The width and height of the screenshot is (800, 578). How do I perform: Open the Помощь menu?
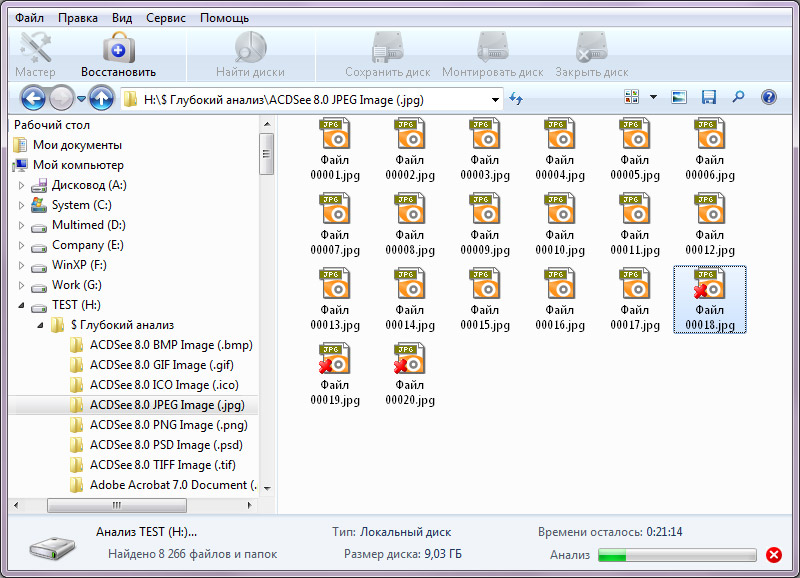224,18
